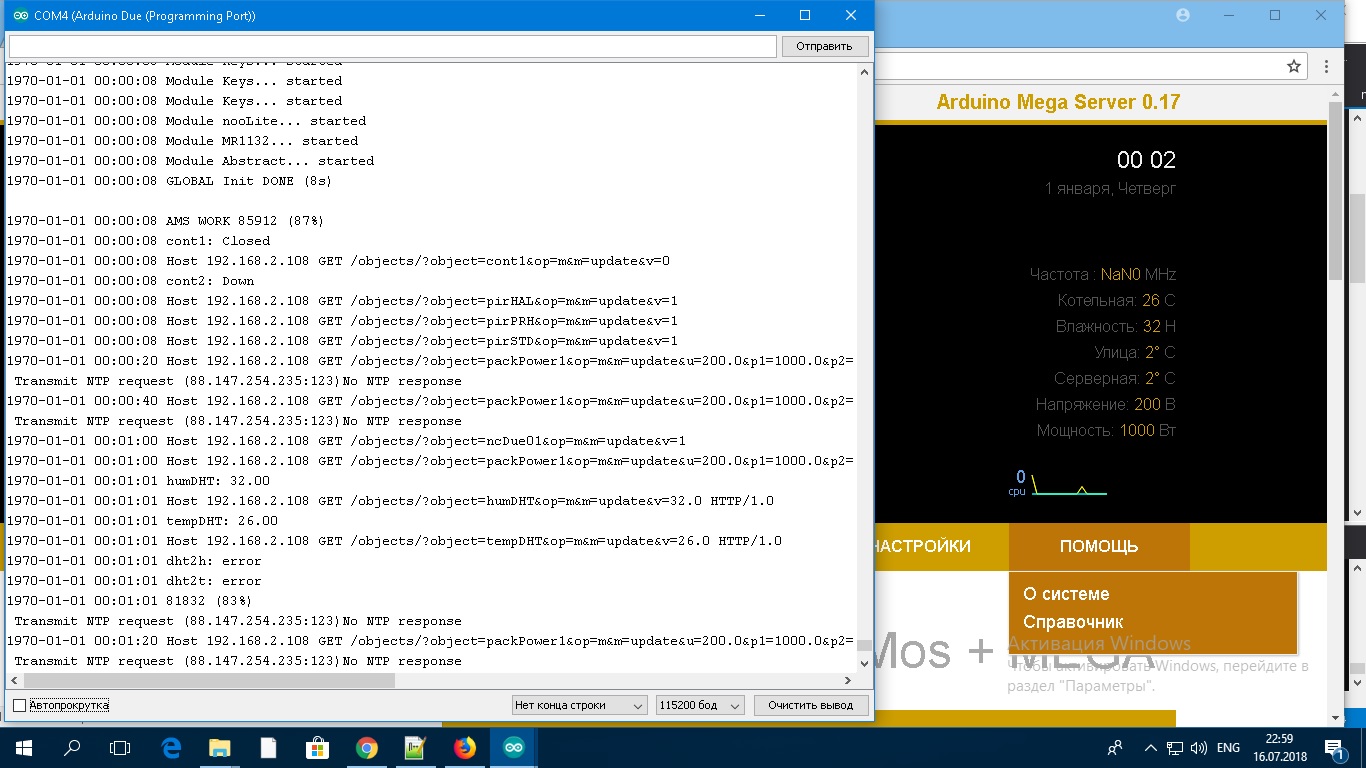Show hidden system tray icons
This screenshot has width=1366, height=768.
(x=1149, y=748)
